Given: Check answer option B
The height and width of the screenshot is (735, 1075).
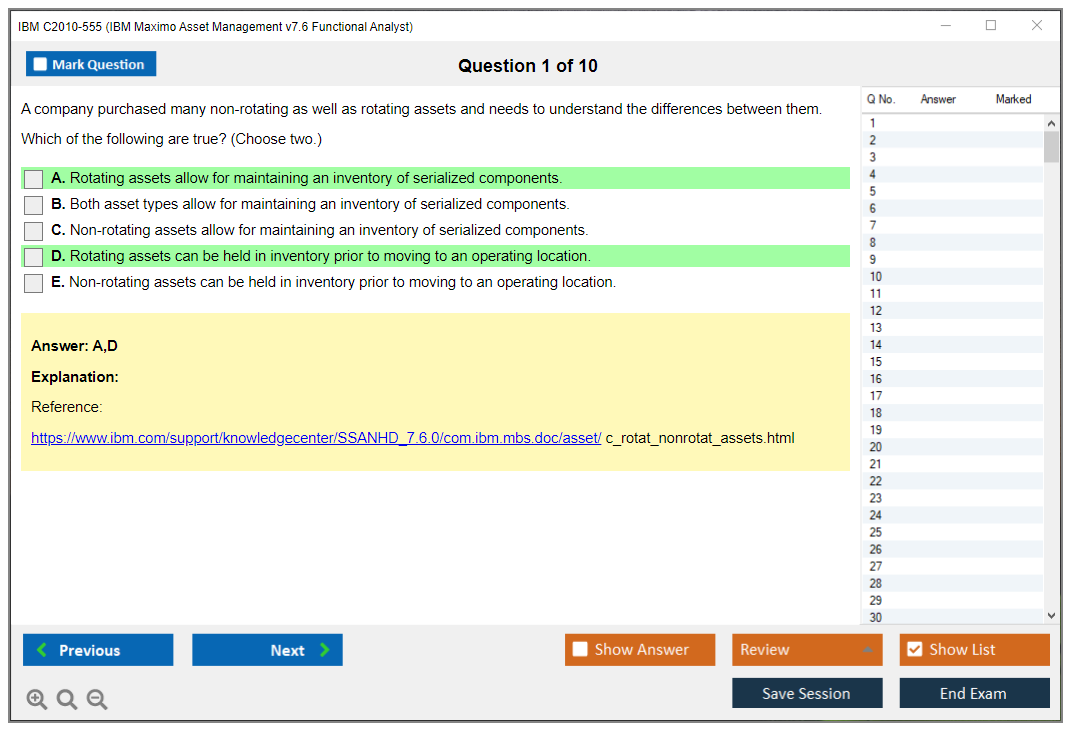Looking at the screenshot, I should (34, 205).
